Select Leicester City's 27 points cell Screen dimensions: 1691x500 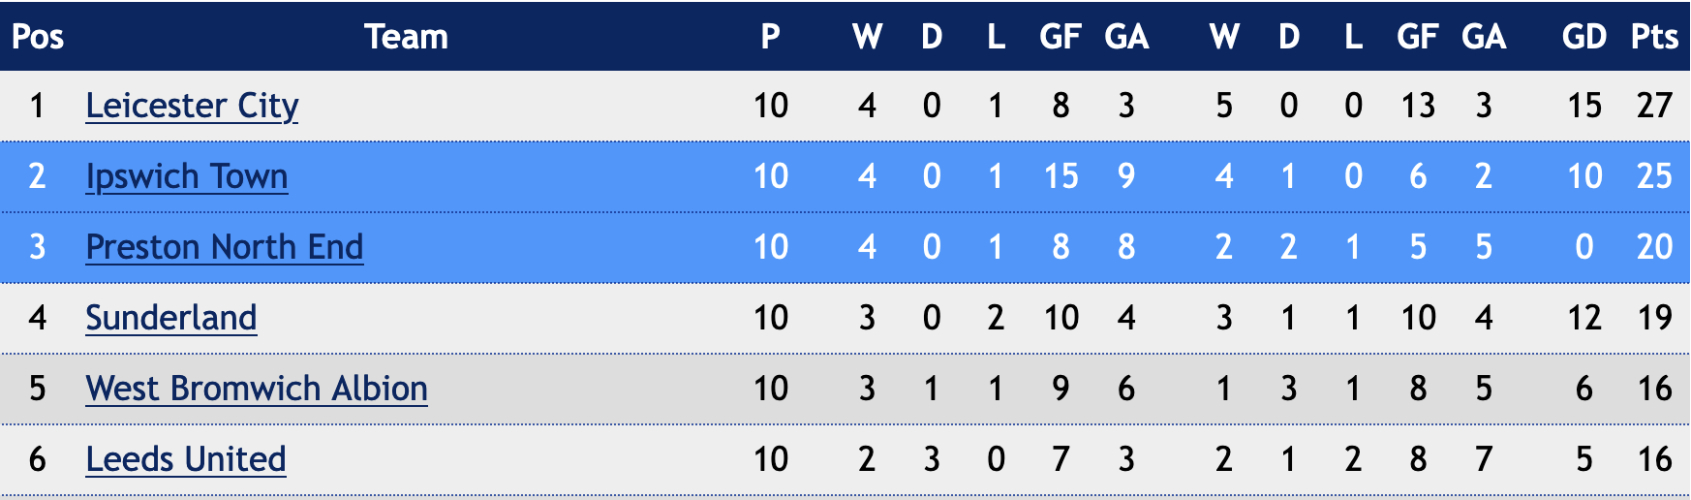(1654, 106)
